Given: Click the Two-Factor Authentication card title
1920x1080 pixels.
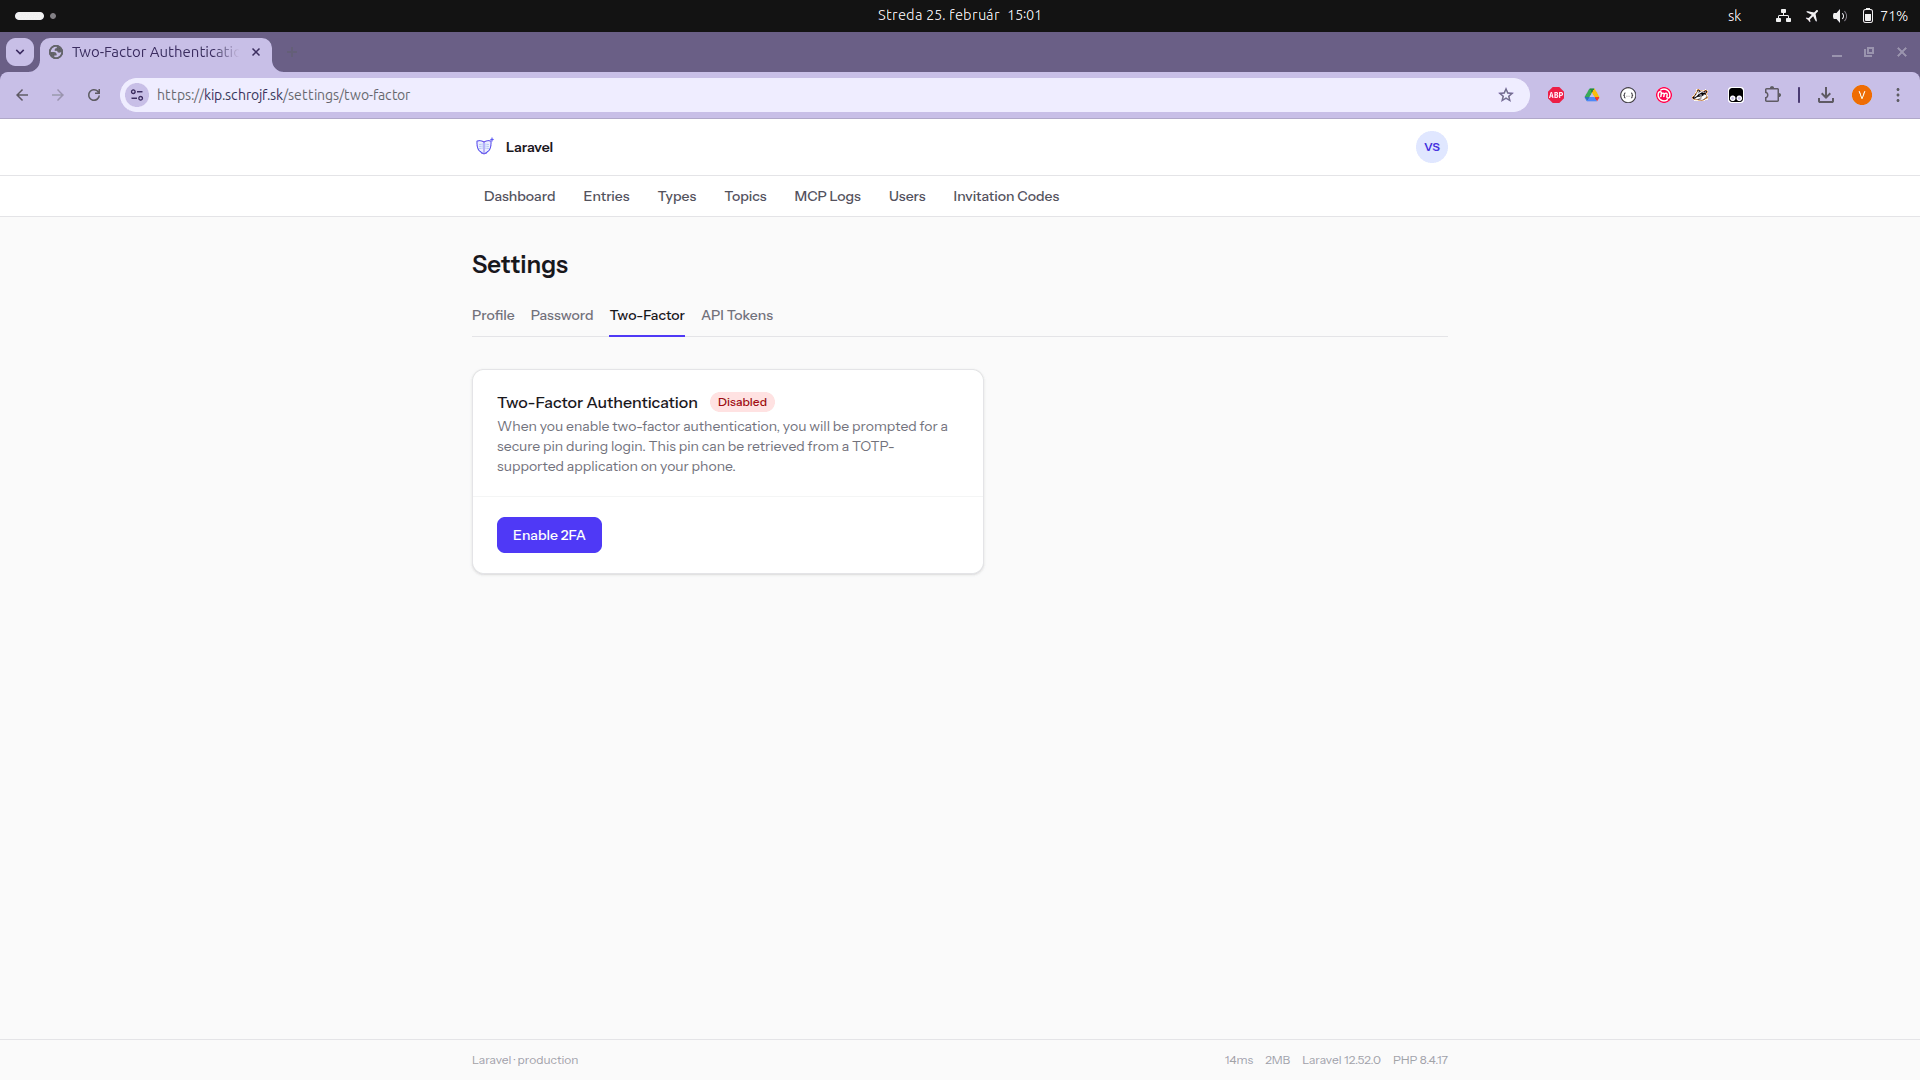Looking at the screenshot, I should (597, 402).
